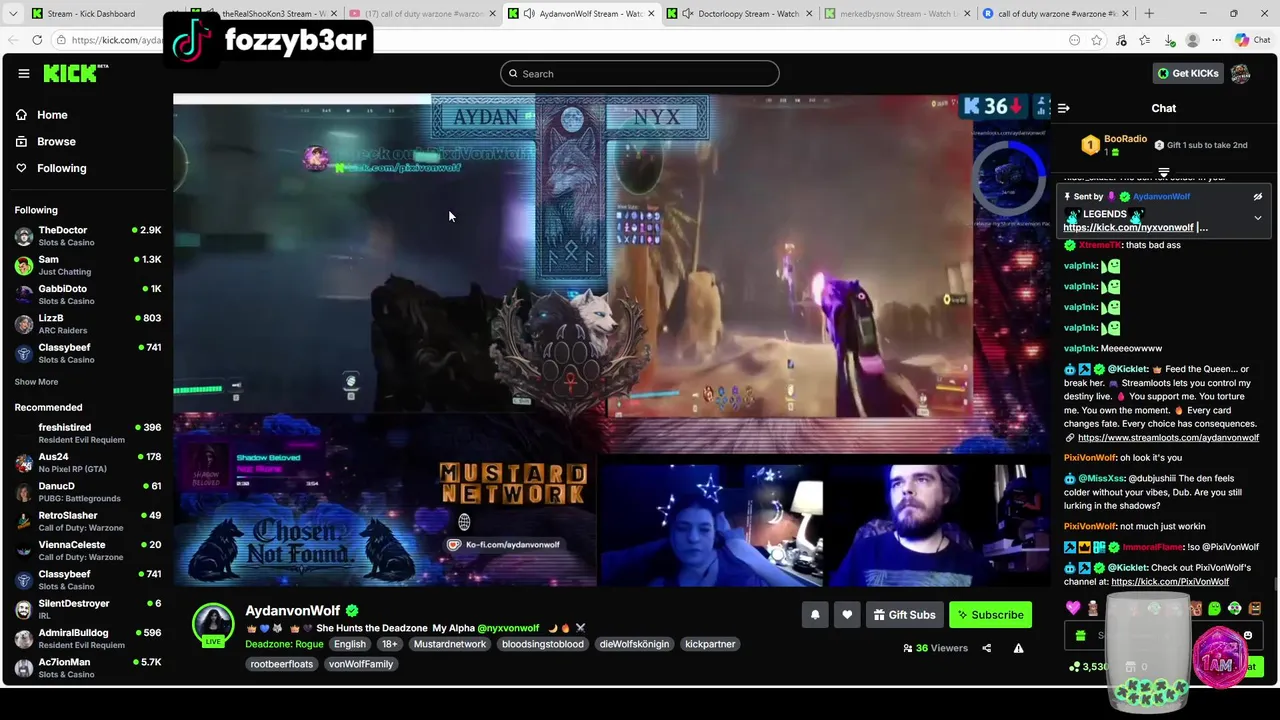Open LizzB ARC Raiders channel

point(88,323)
